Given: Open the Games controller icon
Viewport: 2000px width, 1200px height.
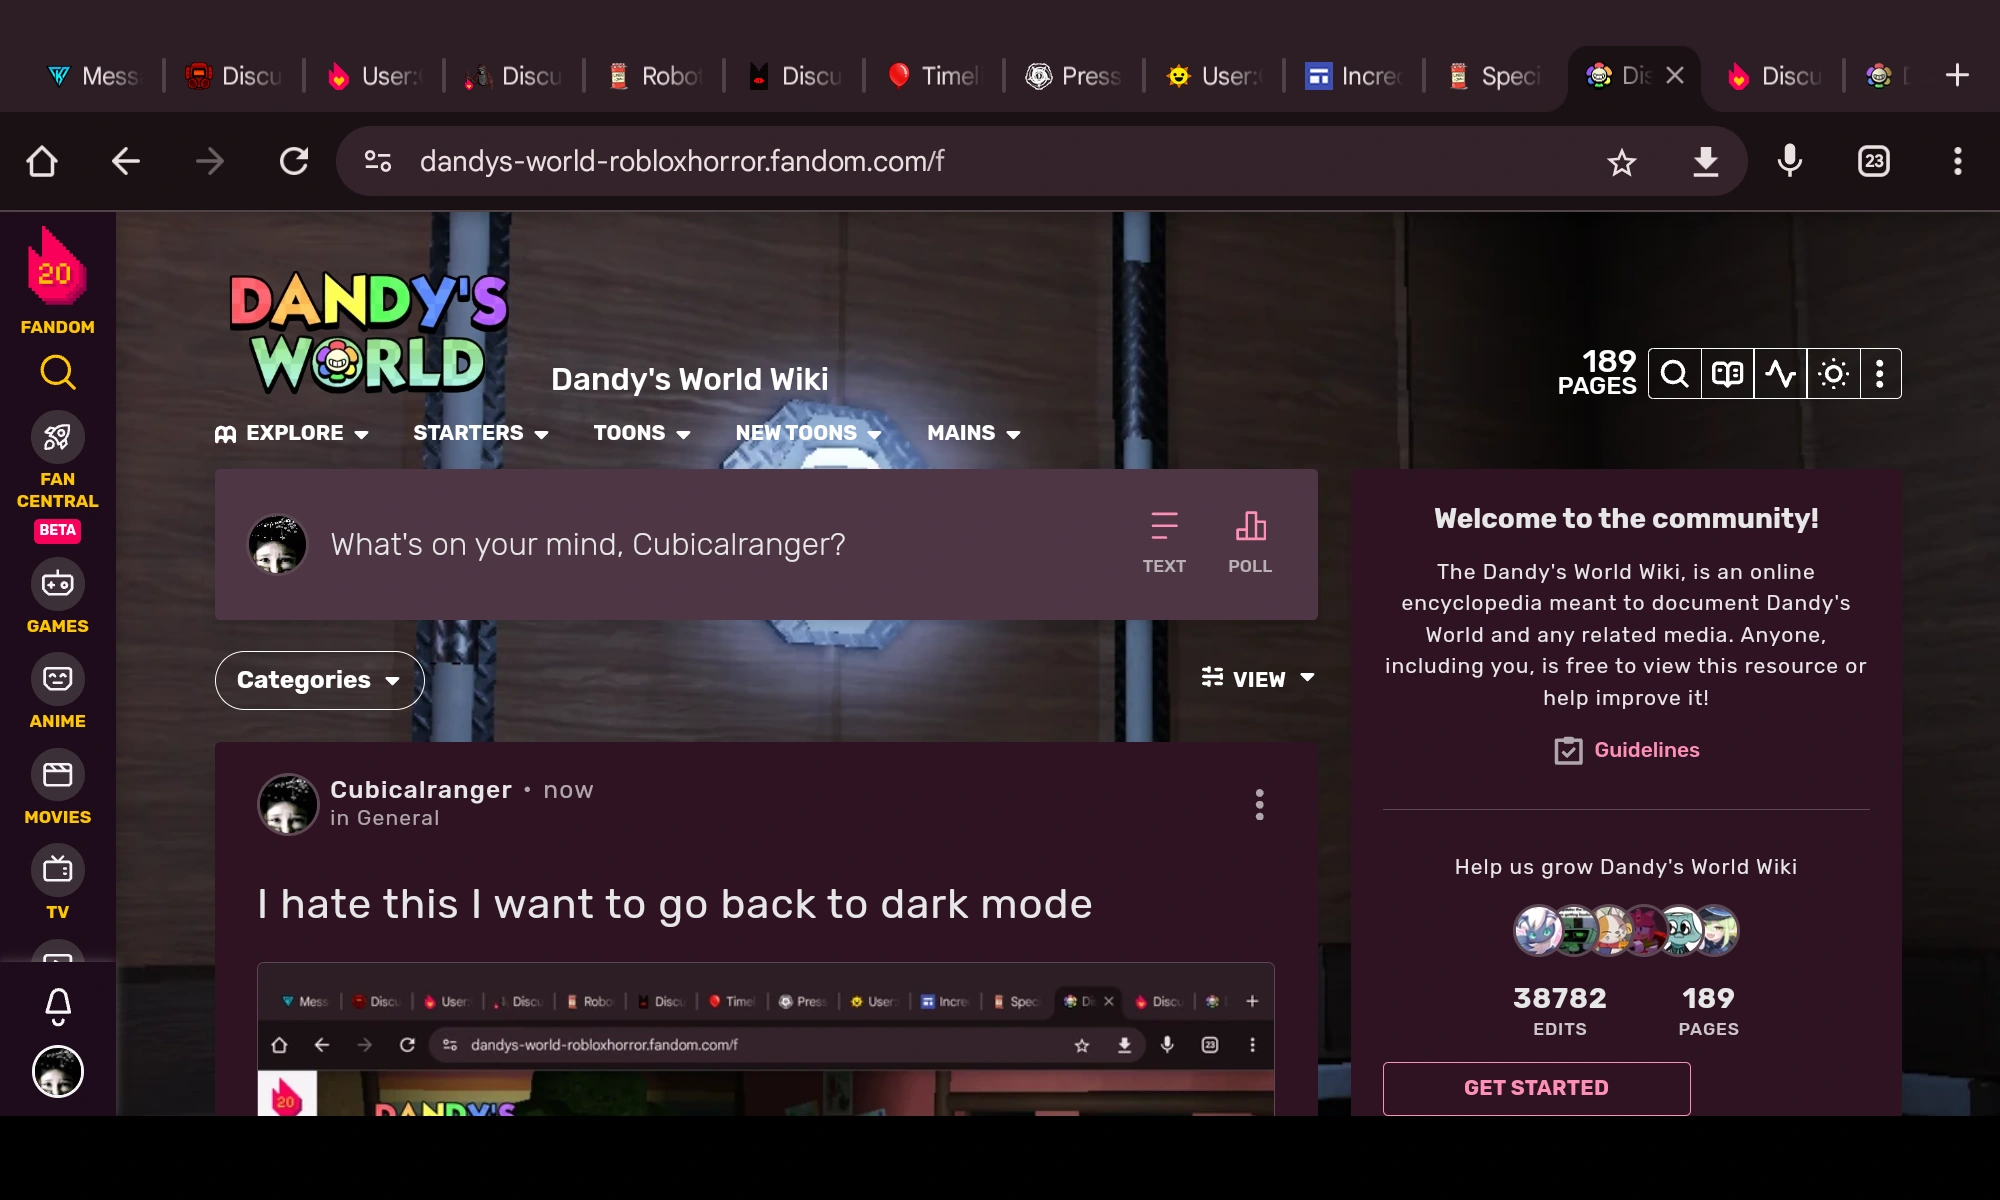Looking at the screenshot, I should [x=57, y=584].
